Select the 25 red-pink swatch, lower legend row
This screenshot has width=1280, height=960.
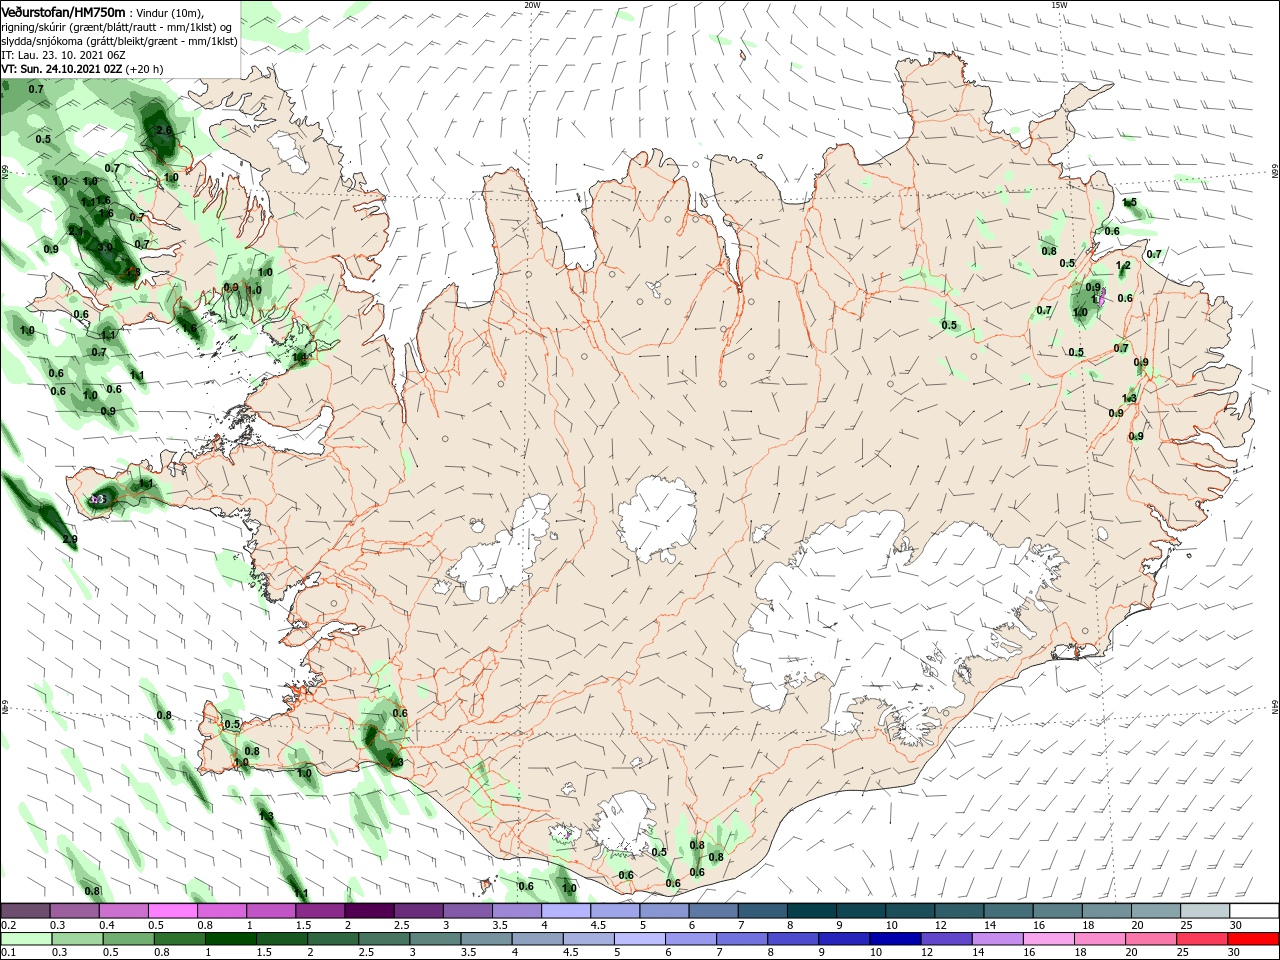click(1202, 939)
